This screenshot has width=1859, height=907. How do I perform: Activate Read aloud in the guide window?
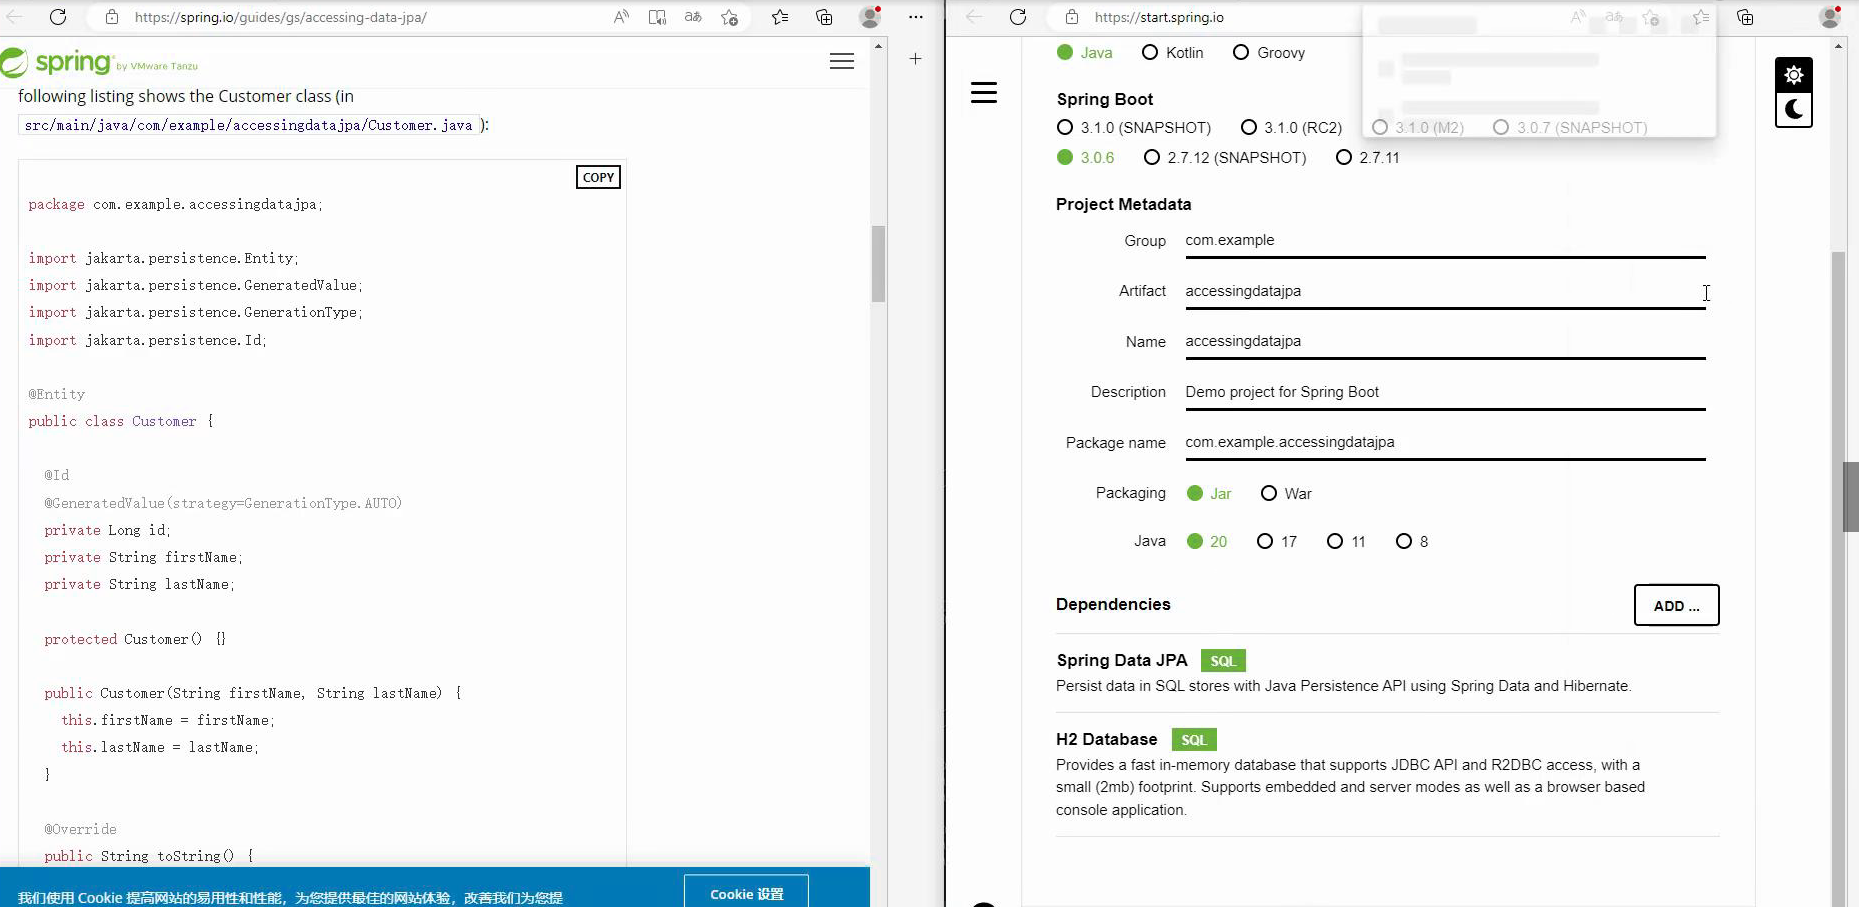coord(621,17)
